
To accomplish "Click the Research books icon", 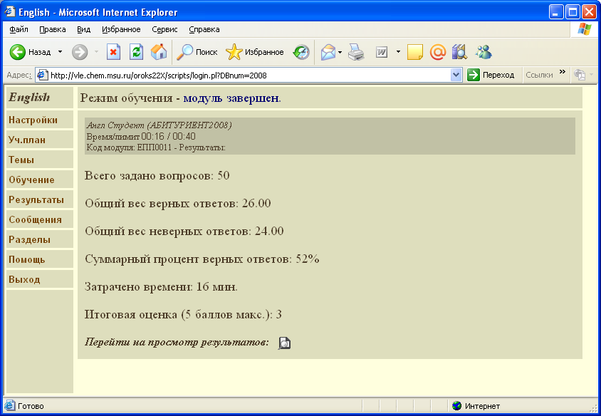I will pyautogui.click(x=459, y=52).
